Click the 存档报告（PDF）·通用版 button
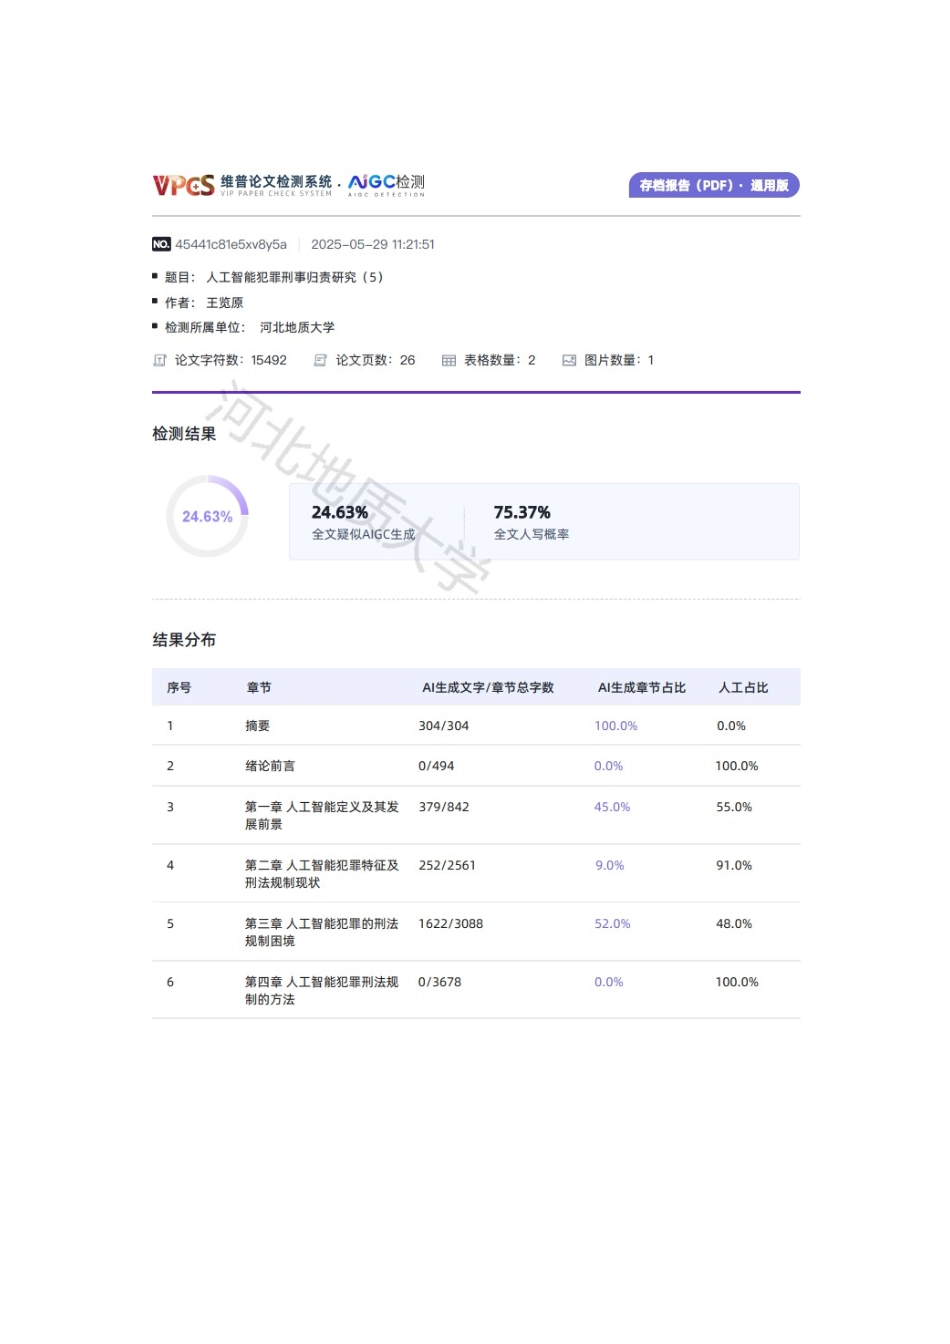Screen dimensions: 950x1344 713,184
